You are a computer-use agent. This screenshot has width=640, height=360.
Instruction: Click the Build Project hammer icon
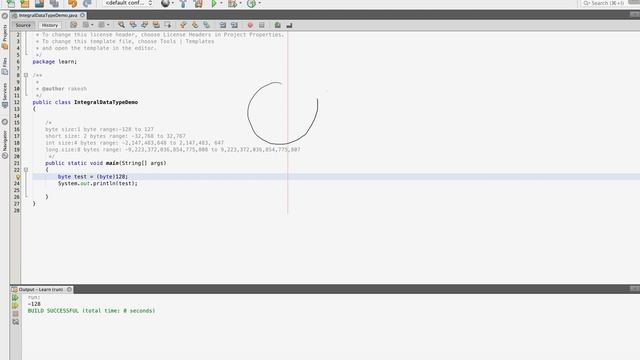pos(183,3)
